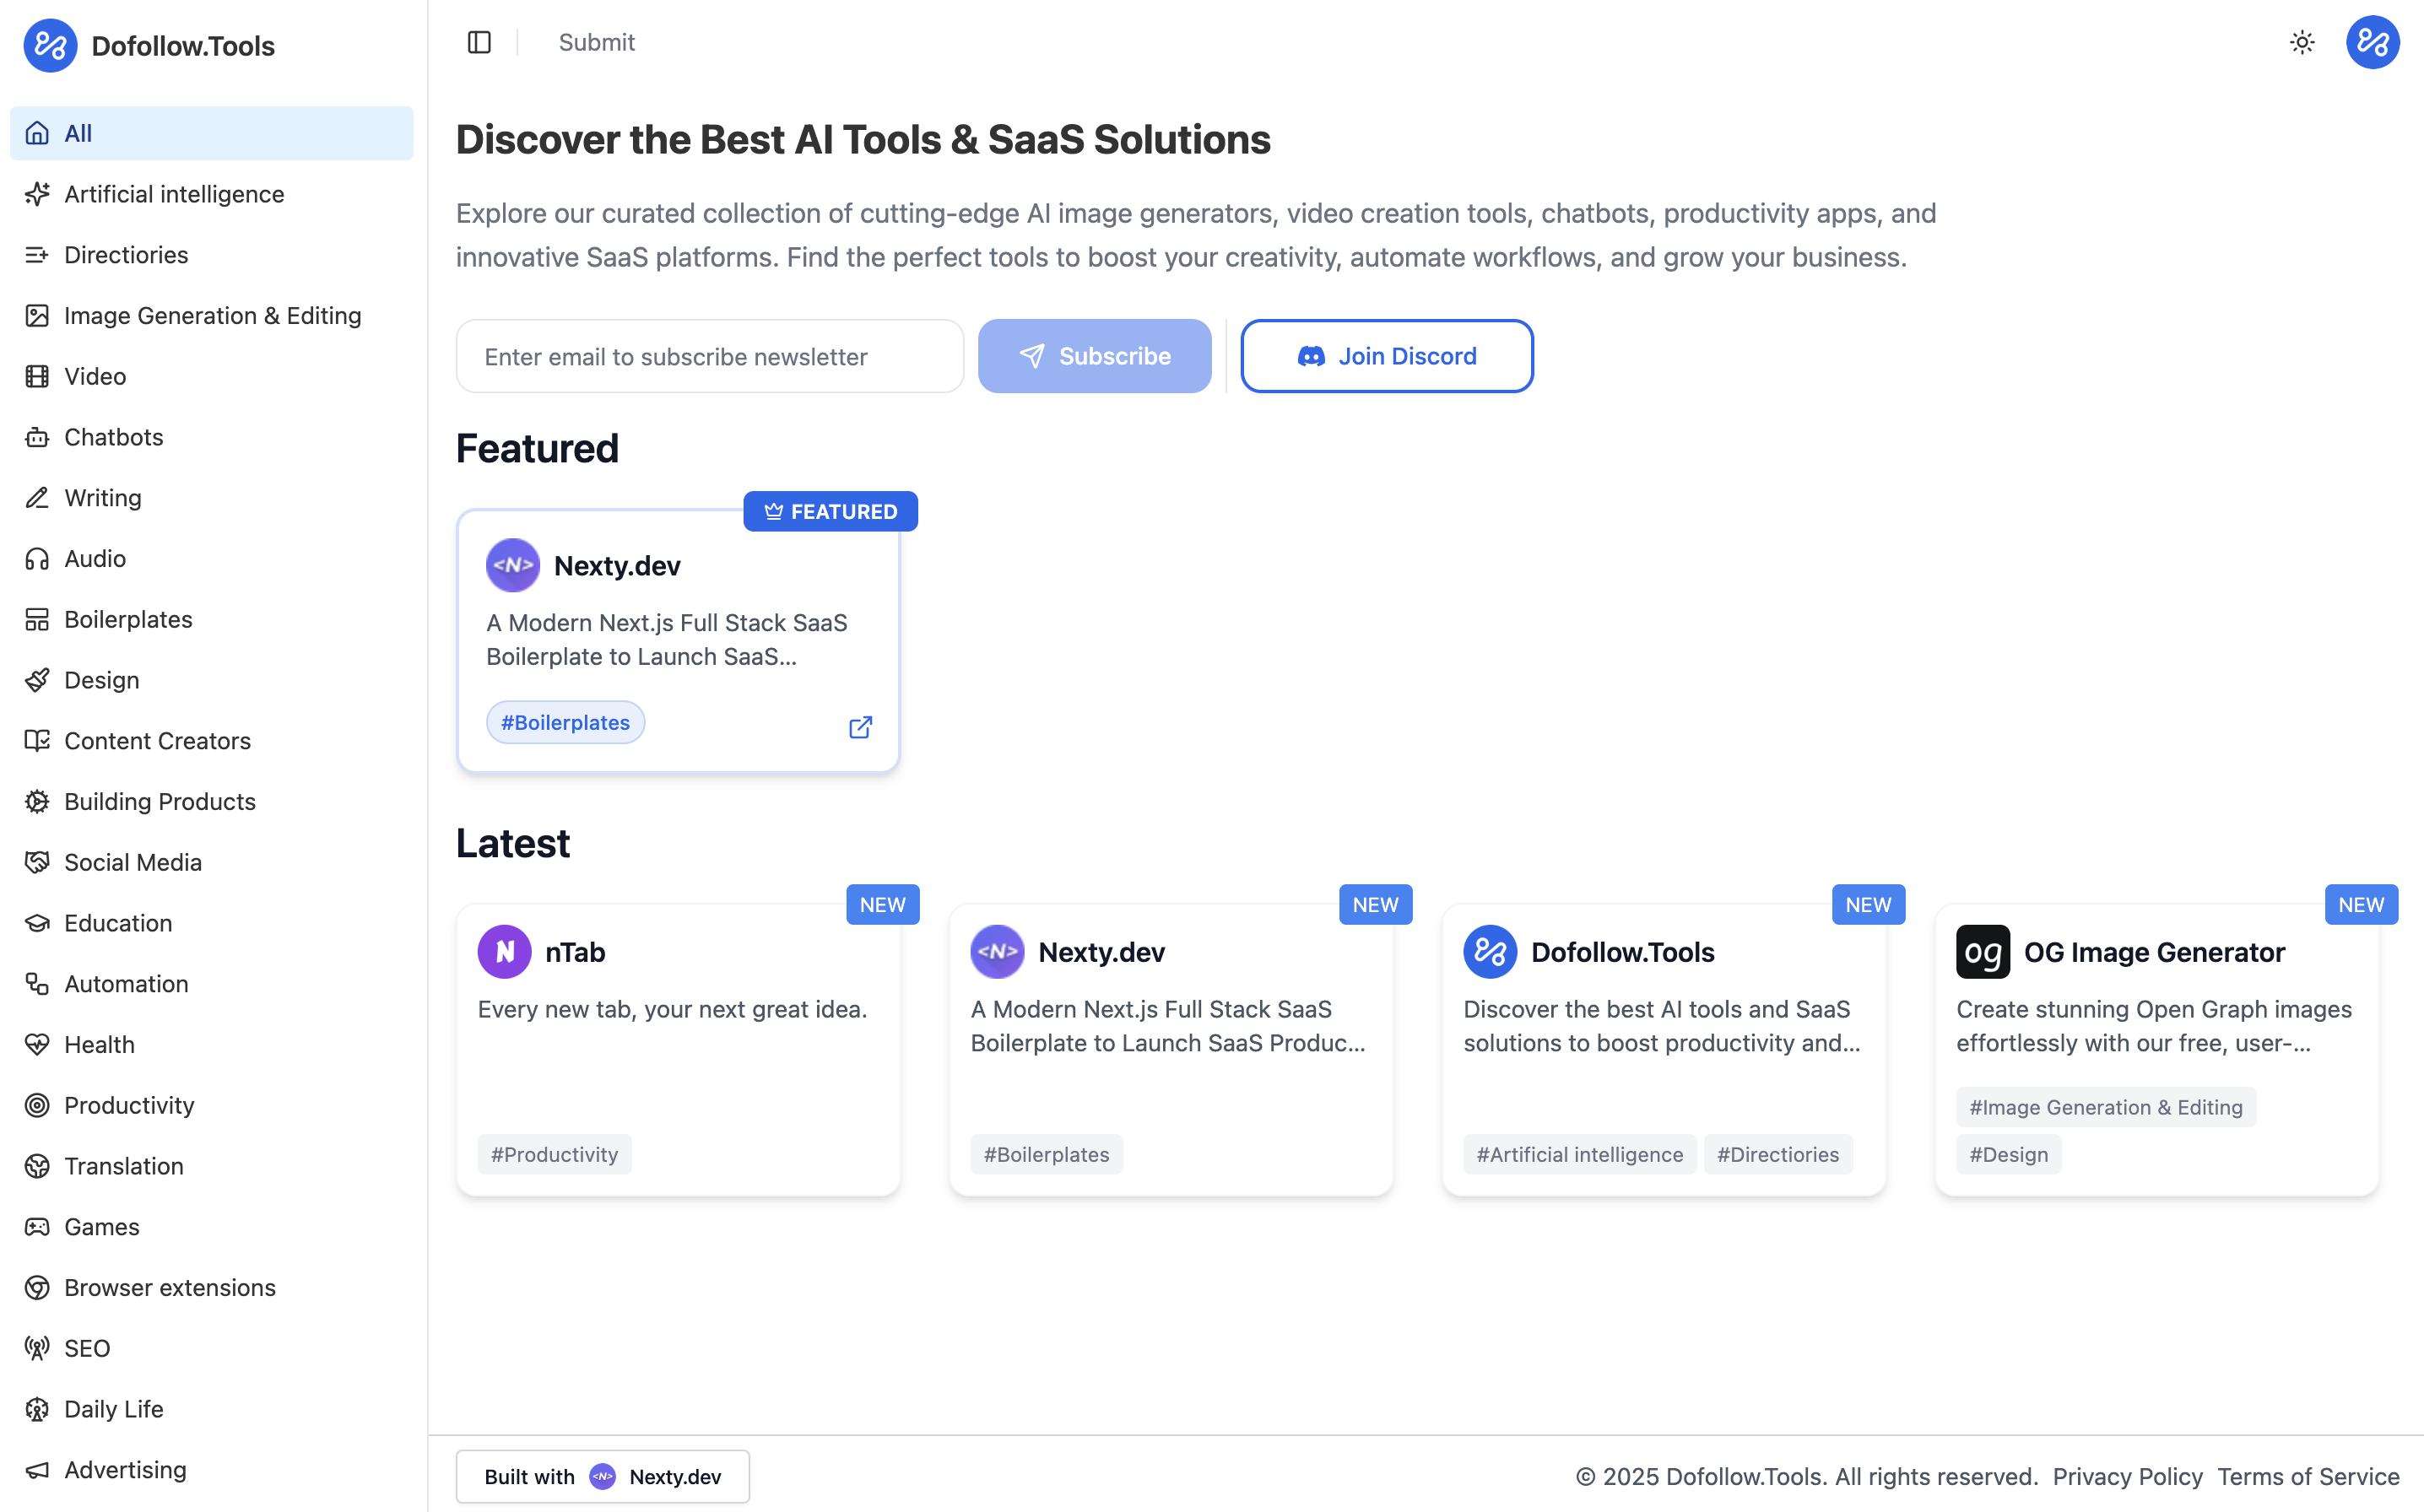Open external link icon on Nexty.dev card
The image size is (2424, 1512).
(860, 727)
